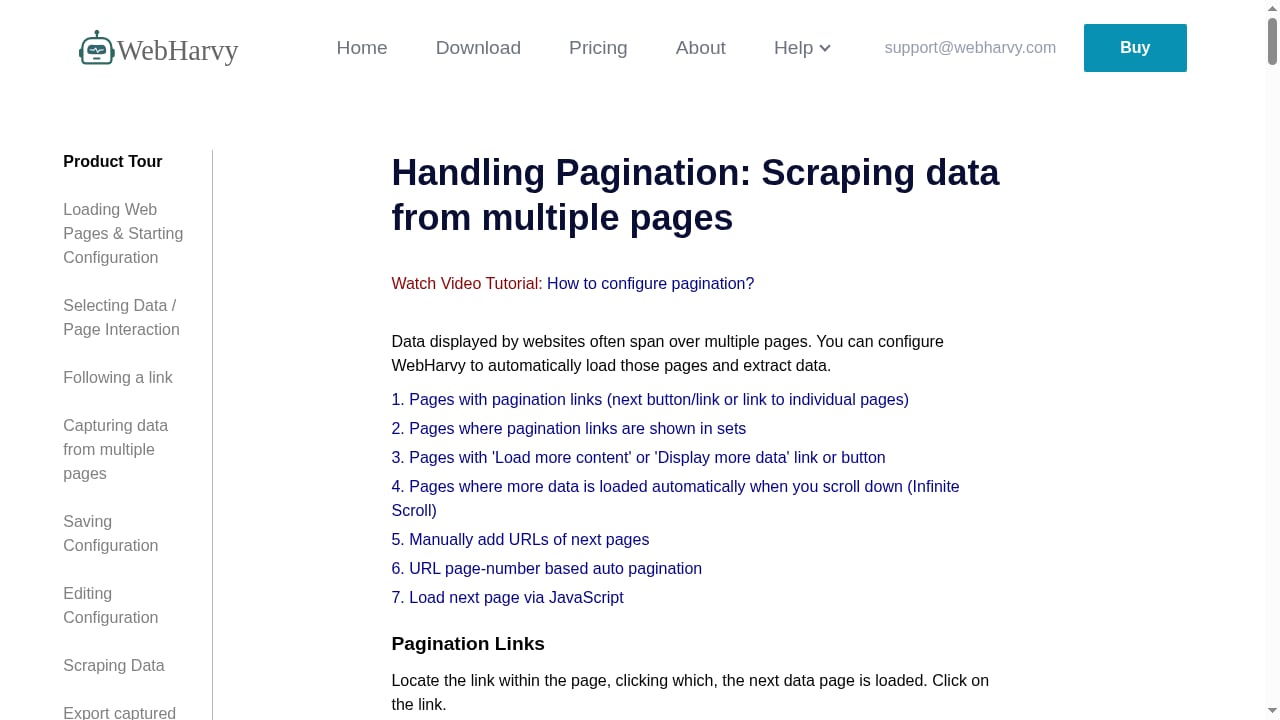Click the Buy button

coord(1135,48)
